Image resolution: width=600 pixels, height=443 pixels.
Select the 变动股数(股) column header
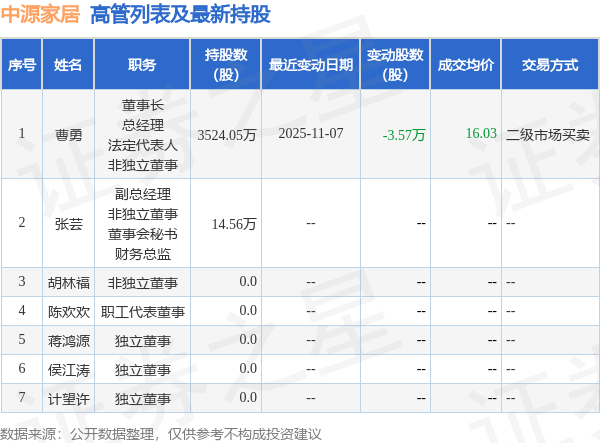pyautogui.click(x=395, y=65)
